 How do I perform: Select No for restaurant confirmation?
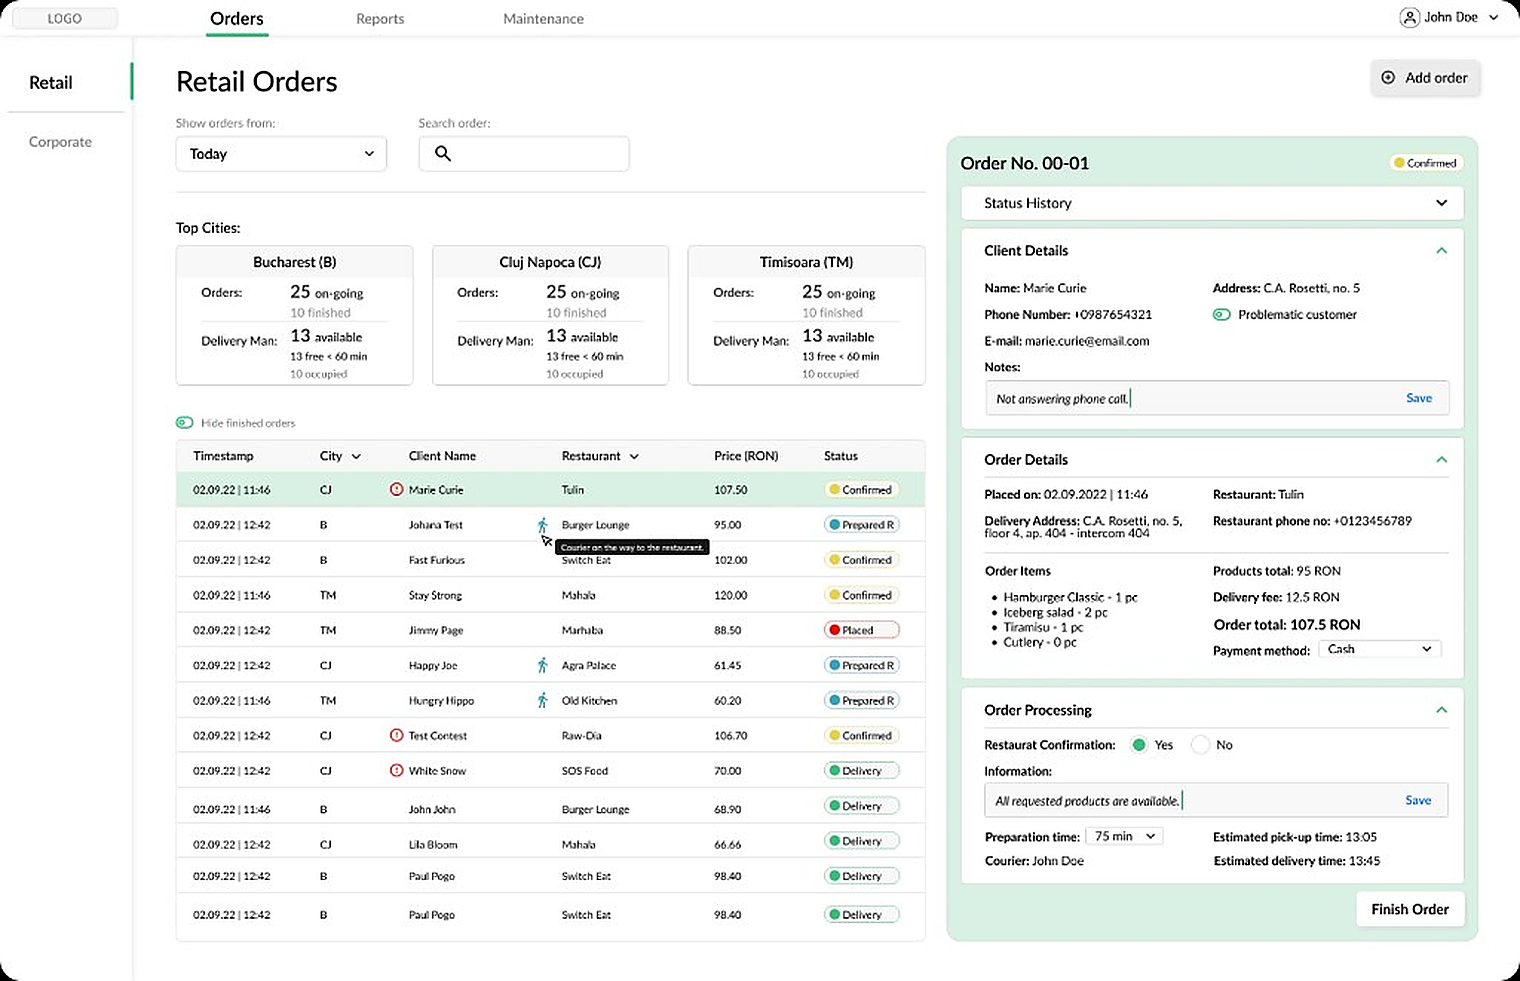click(1200, 745)
